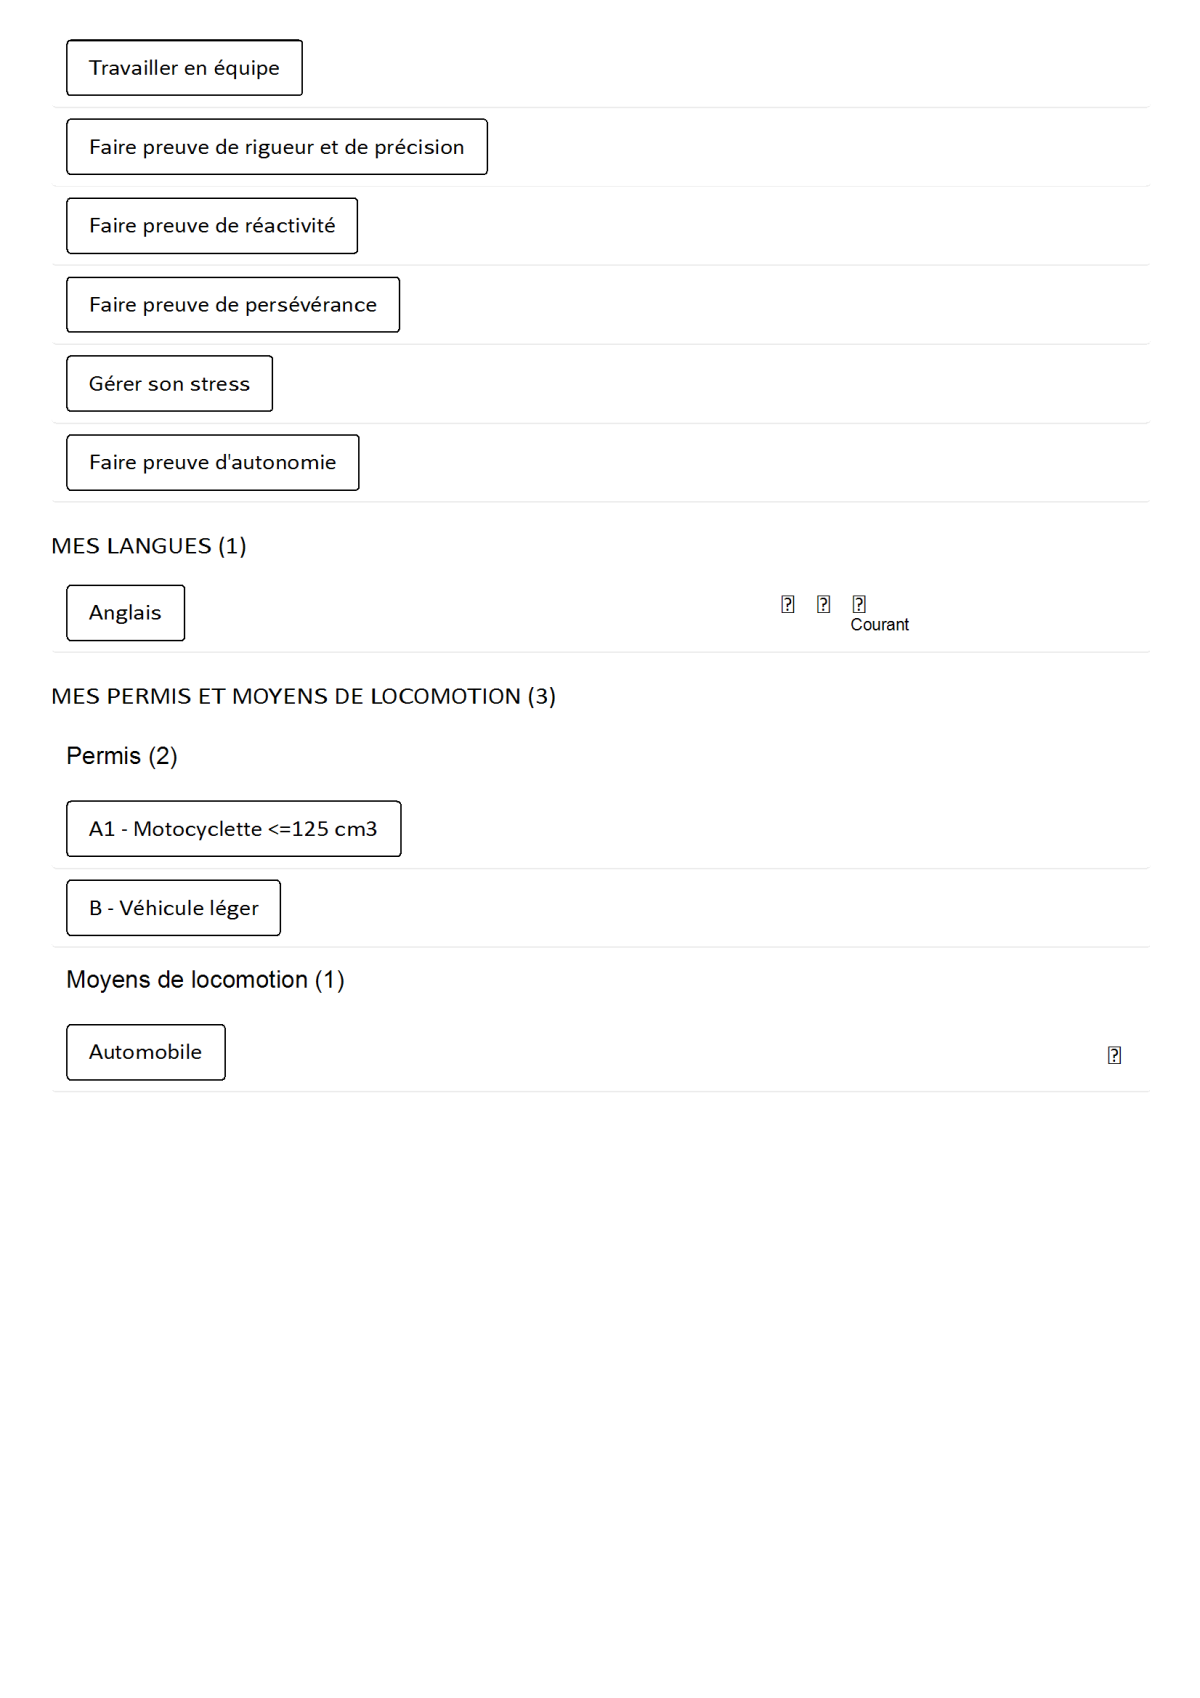The width and height of the screenshot is (1200, 1698).
Task: Click the Permis (2) subsection heading
Action: pyautogui.click(x=122, y=756)
